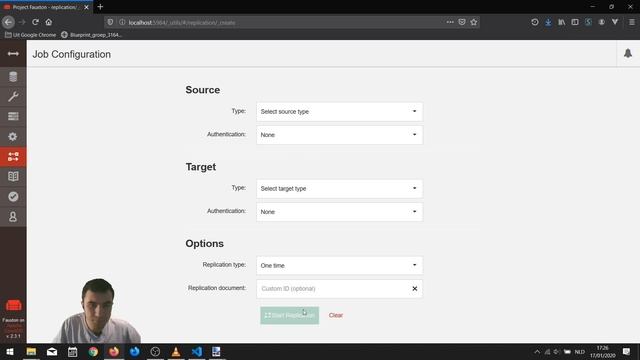Open Windows Start menu
The image size is (640, 360).
10,351
